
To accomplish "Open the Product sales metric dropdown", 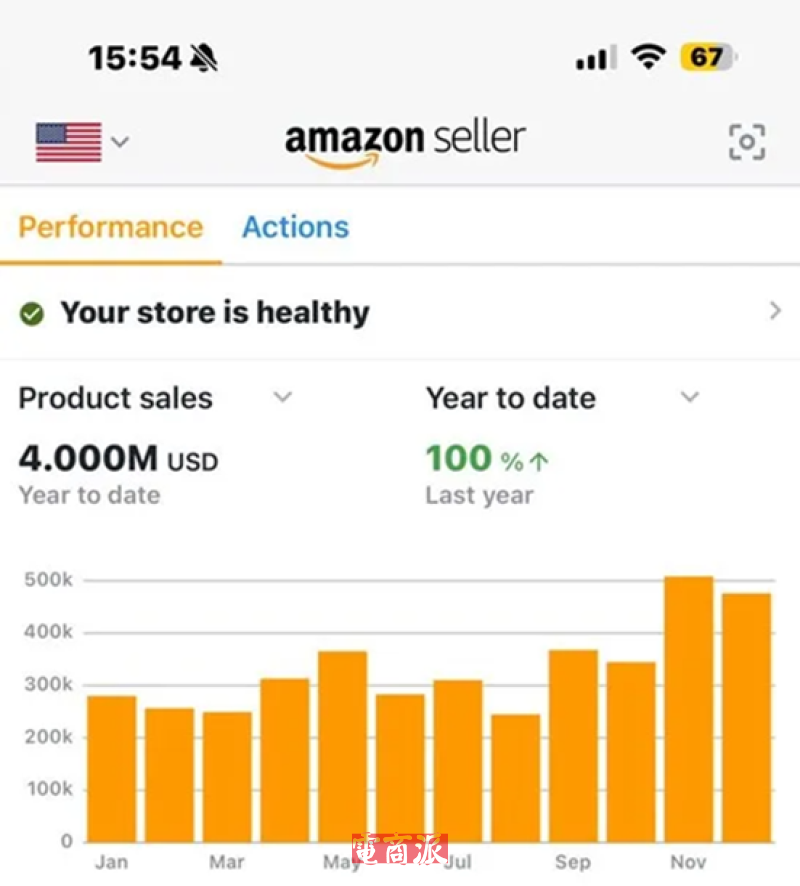I will (x=283, y=398).
